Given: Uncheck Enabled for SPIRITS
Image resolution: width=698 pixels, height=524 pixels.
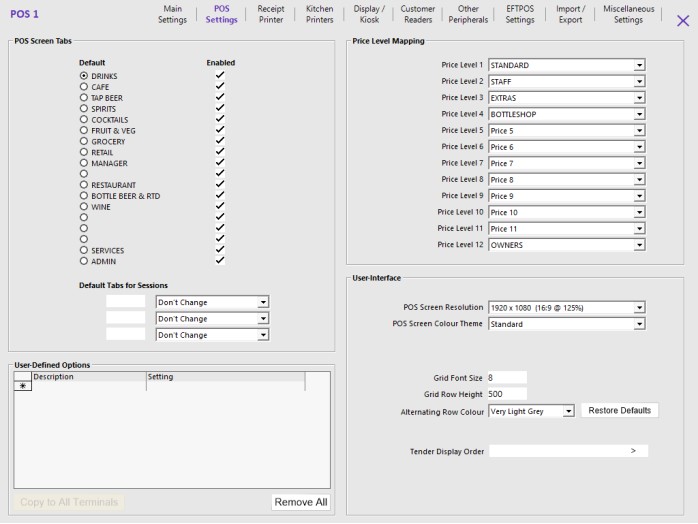Looking at the screenshot, I should tap(220, 108).
